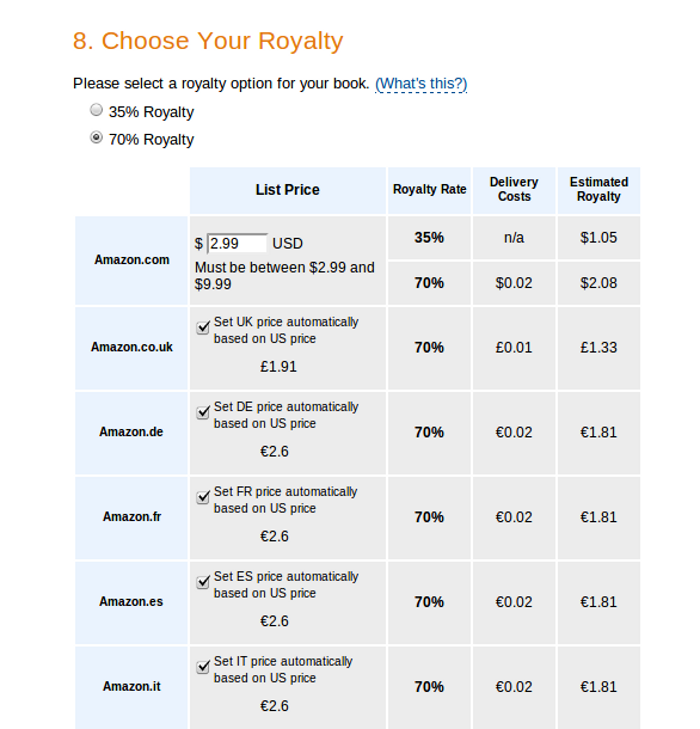Click the Delivery Costs column header
Viewport: 700px width, 729px height.
pos(514,189)
